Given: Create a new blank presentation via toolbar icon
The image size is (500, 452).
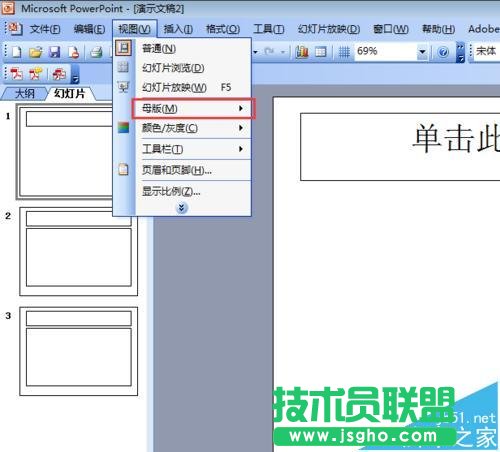Looking at the screenshot, I should point(17,52).
